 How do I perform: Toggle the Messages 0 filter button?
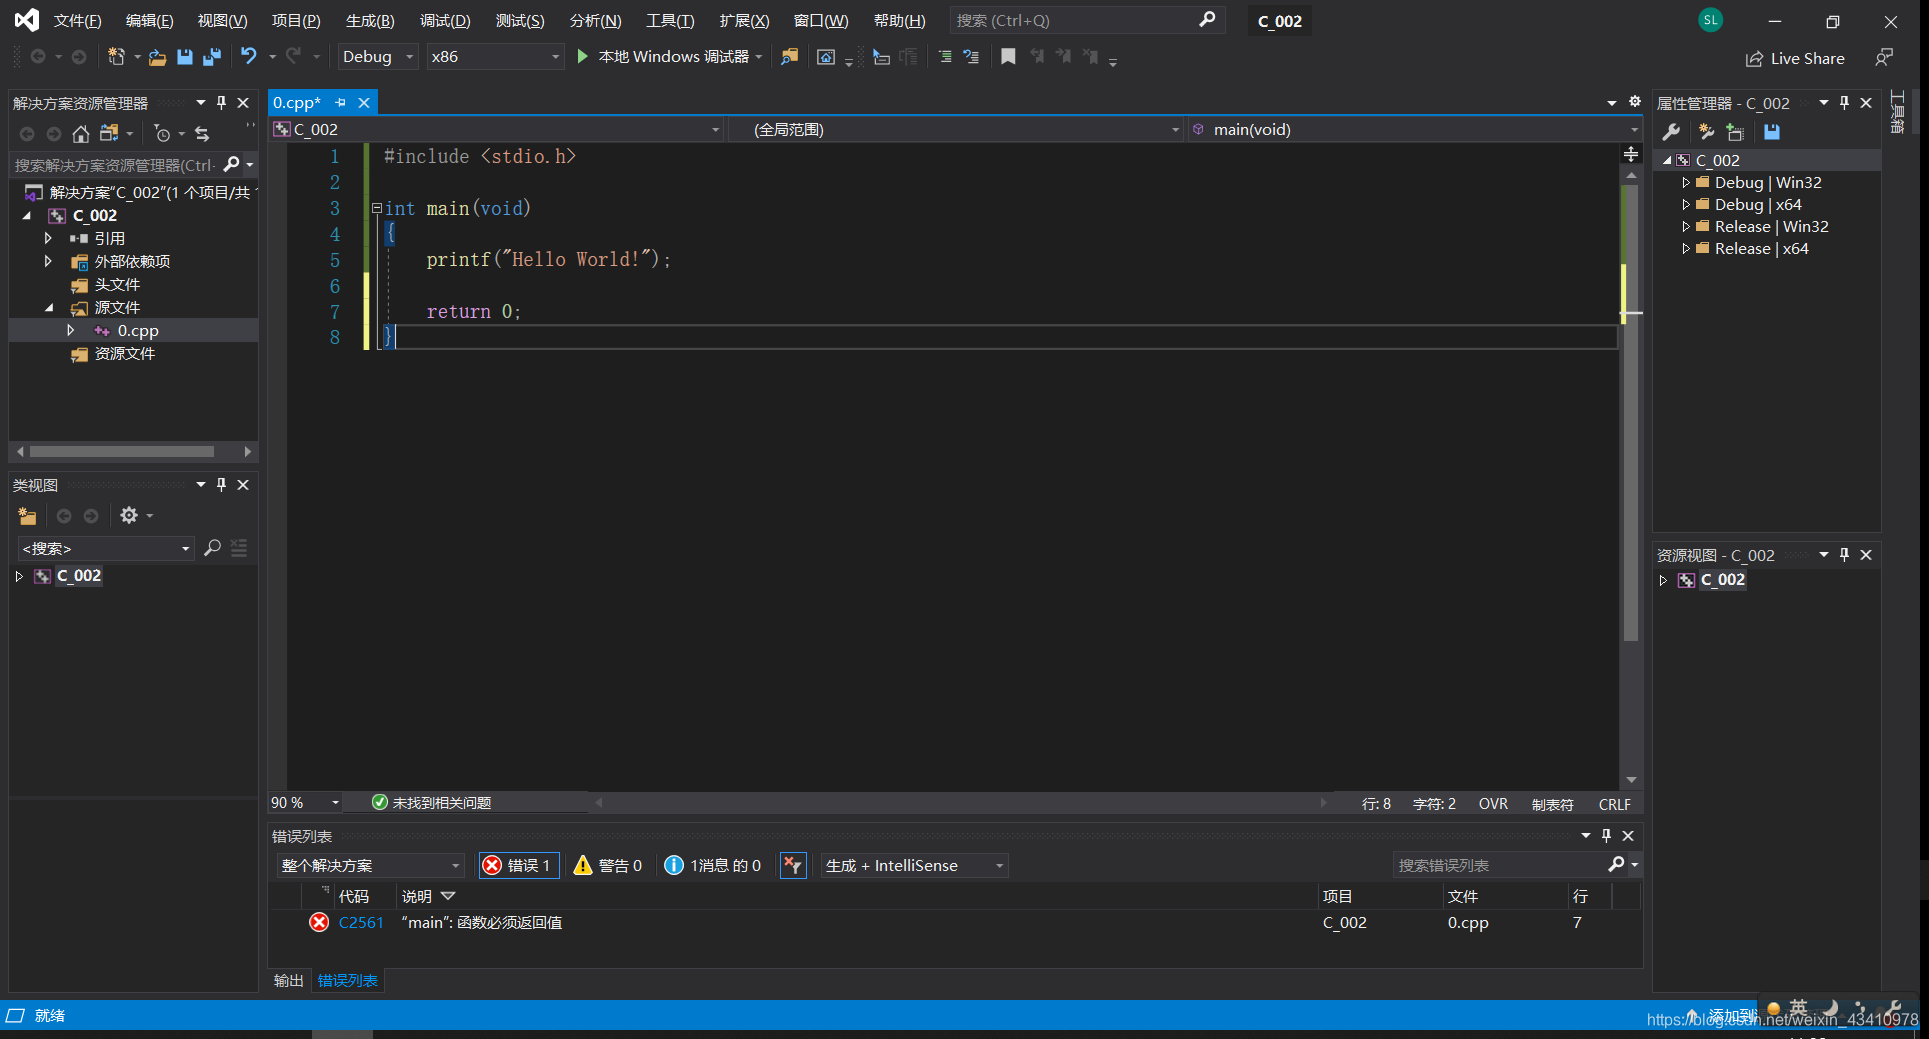tap(713, 866)
